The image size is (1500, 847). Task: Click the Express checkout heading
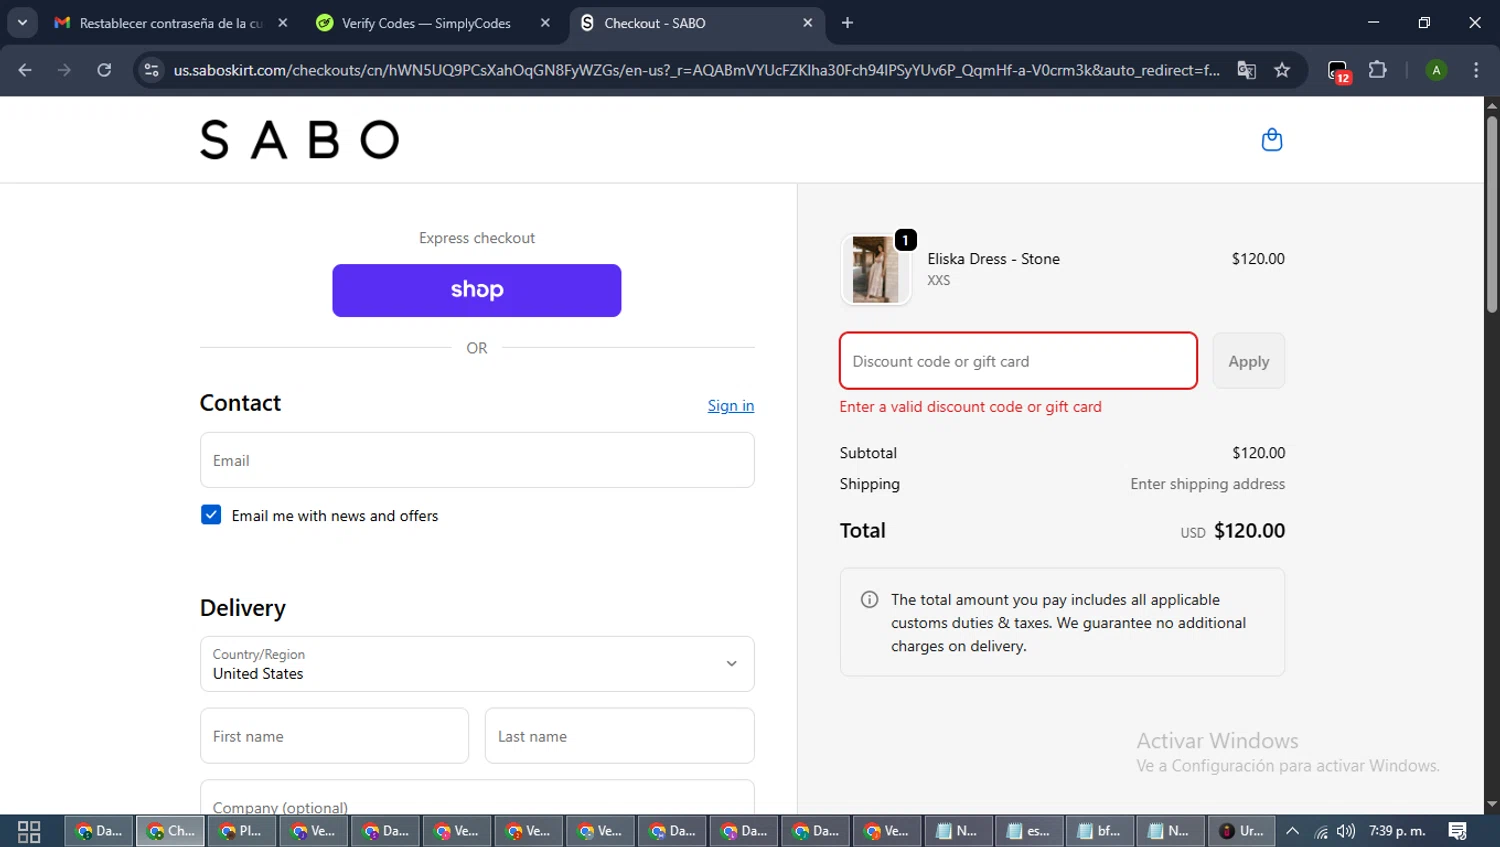click(477, 238)
